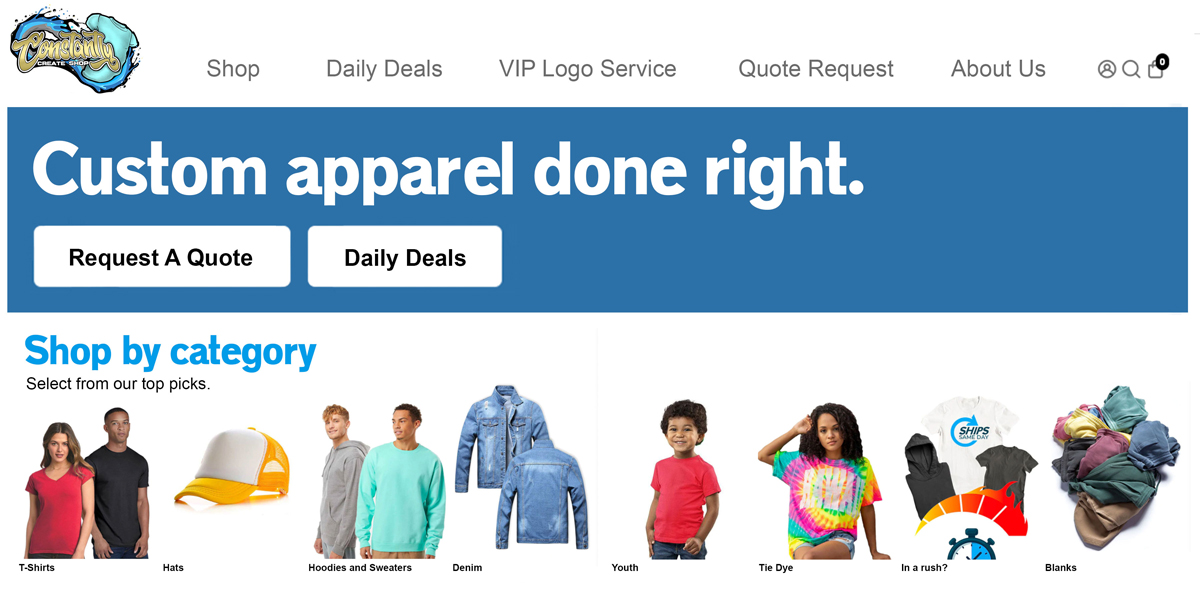Open the Youth category kid photo
This screenshot has height=592, width=1200.
(684, 479)
